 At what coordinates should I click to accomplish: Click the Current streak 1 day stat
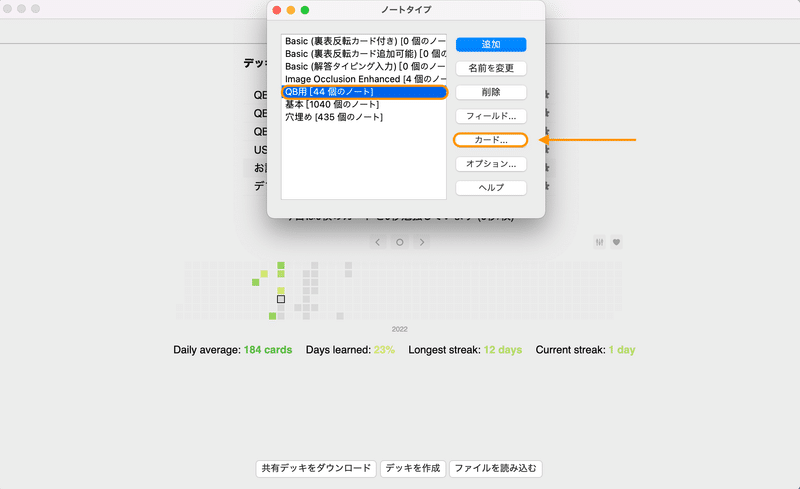point(585,350)
